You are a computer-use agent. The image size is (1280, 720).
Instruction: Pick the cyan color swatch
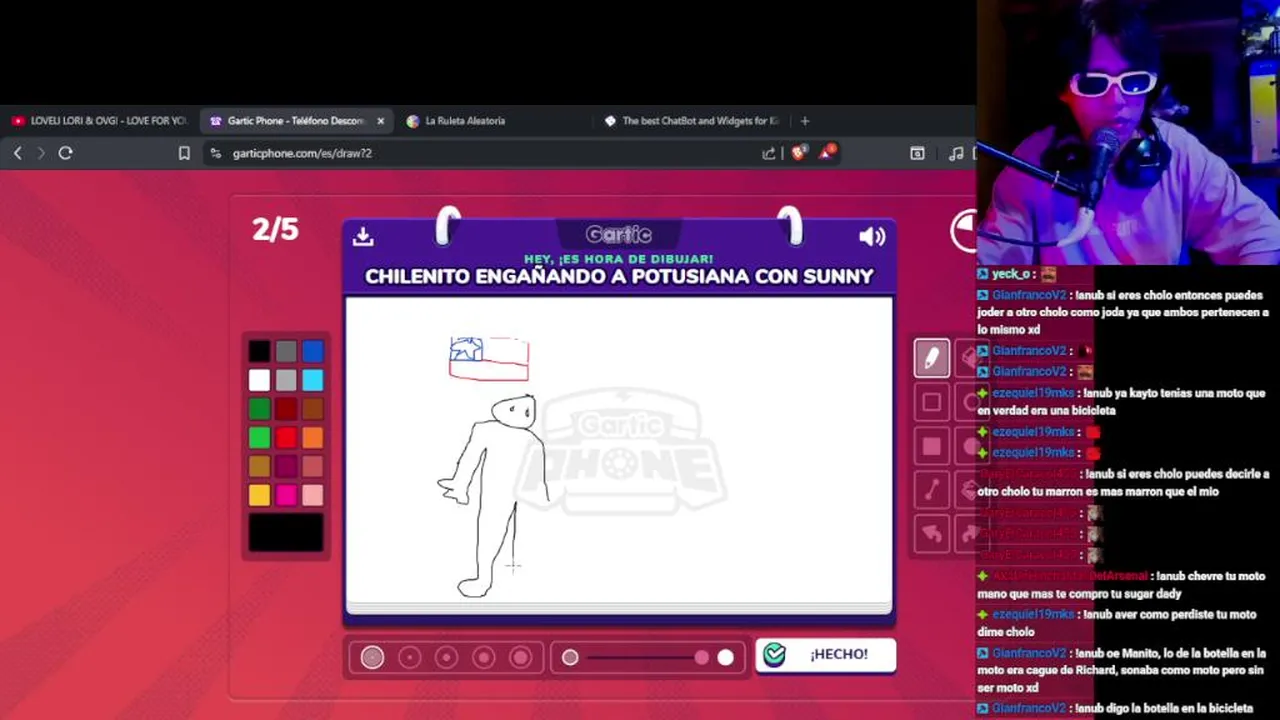pos(313,380)
